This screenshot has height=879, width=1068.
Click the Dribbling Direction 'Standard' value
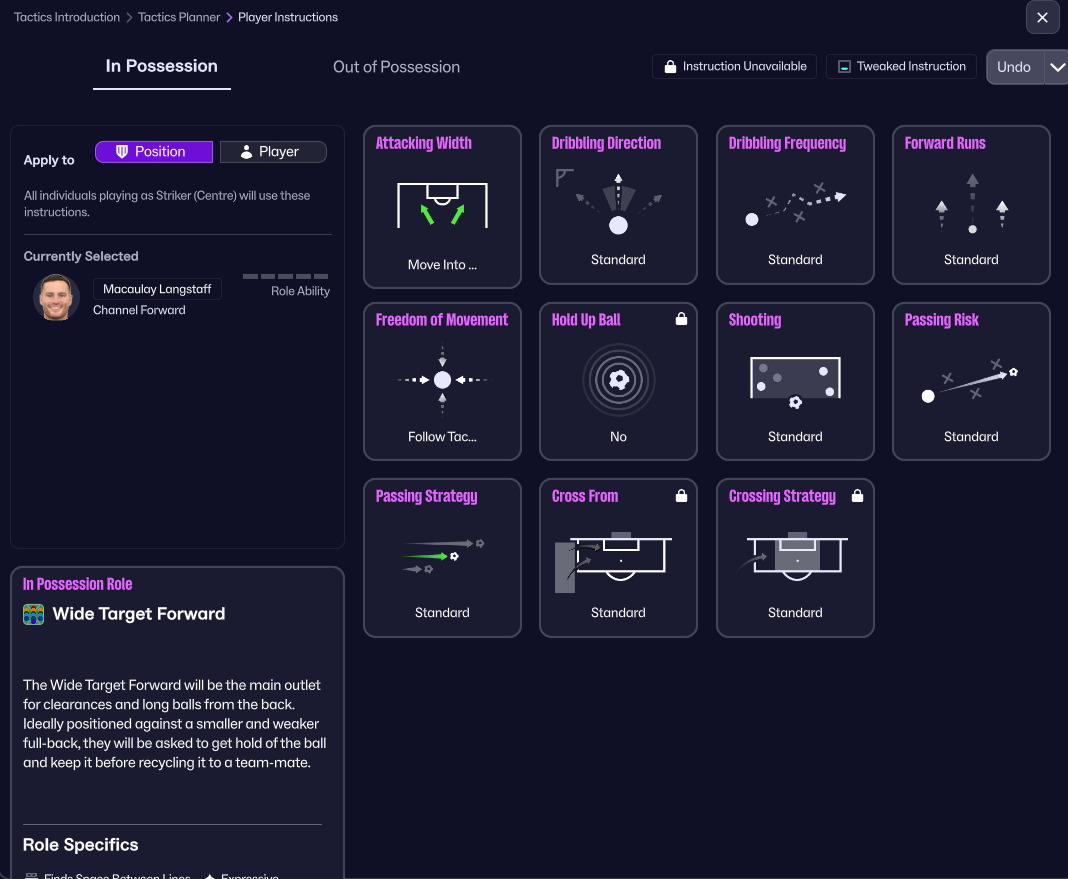(x=618, y=259)
